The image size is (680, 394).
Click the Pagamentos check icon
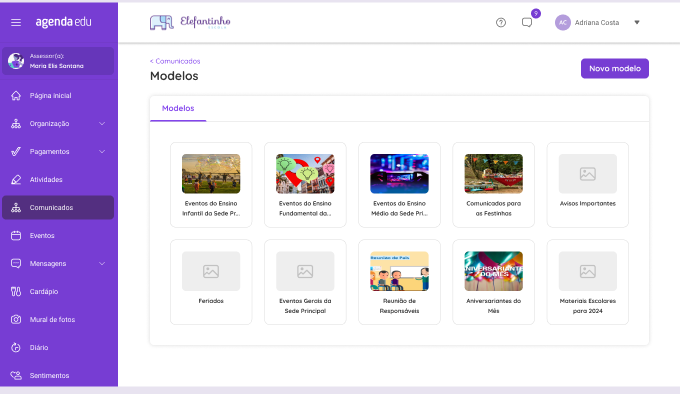point(16,152)
